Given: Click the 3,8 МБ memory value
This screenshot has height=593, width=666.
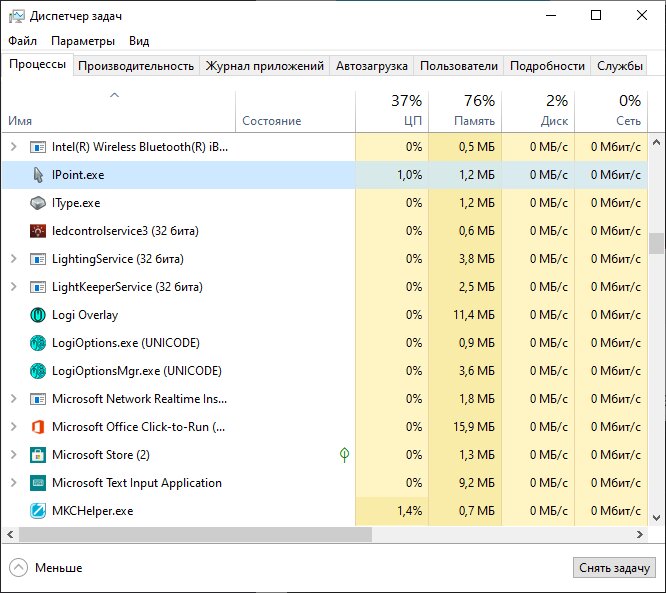Looking at the screenshot, I should click(x=477, y=259).
